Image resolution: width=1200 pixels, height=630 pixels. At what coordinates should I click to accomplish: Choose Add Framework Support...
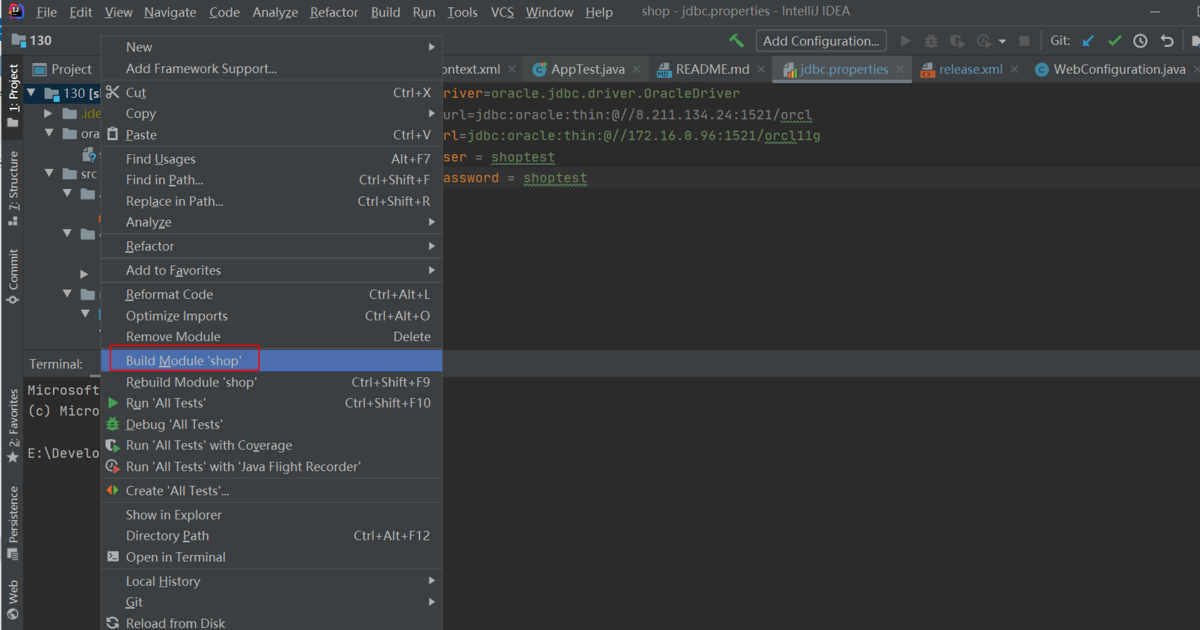[x=272, y=69]
